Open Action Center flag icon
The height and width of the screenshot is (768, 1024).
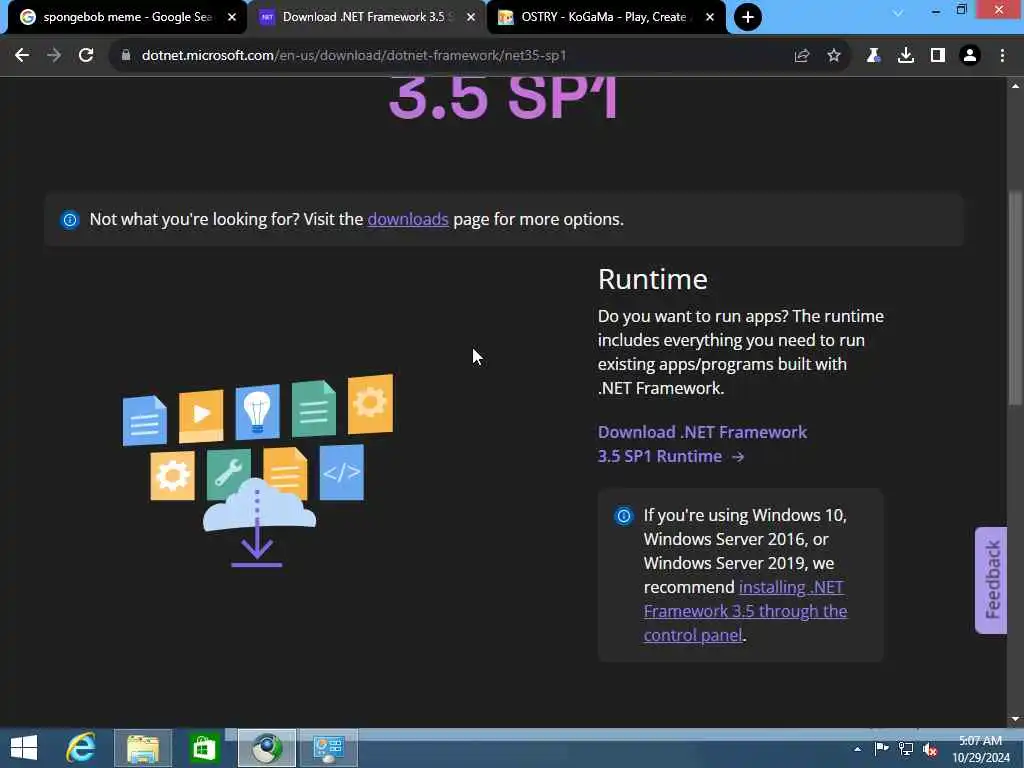coord(881,748)
